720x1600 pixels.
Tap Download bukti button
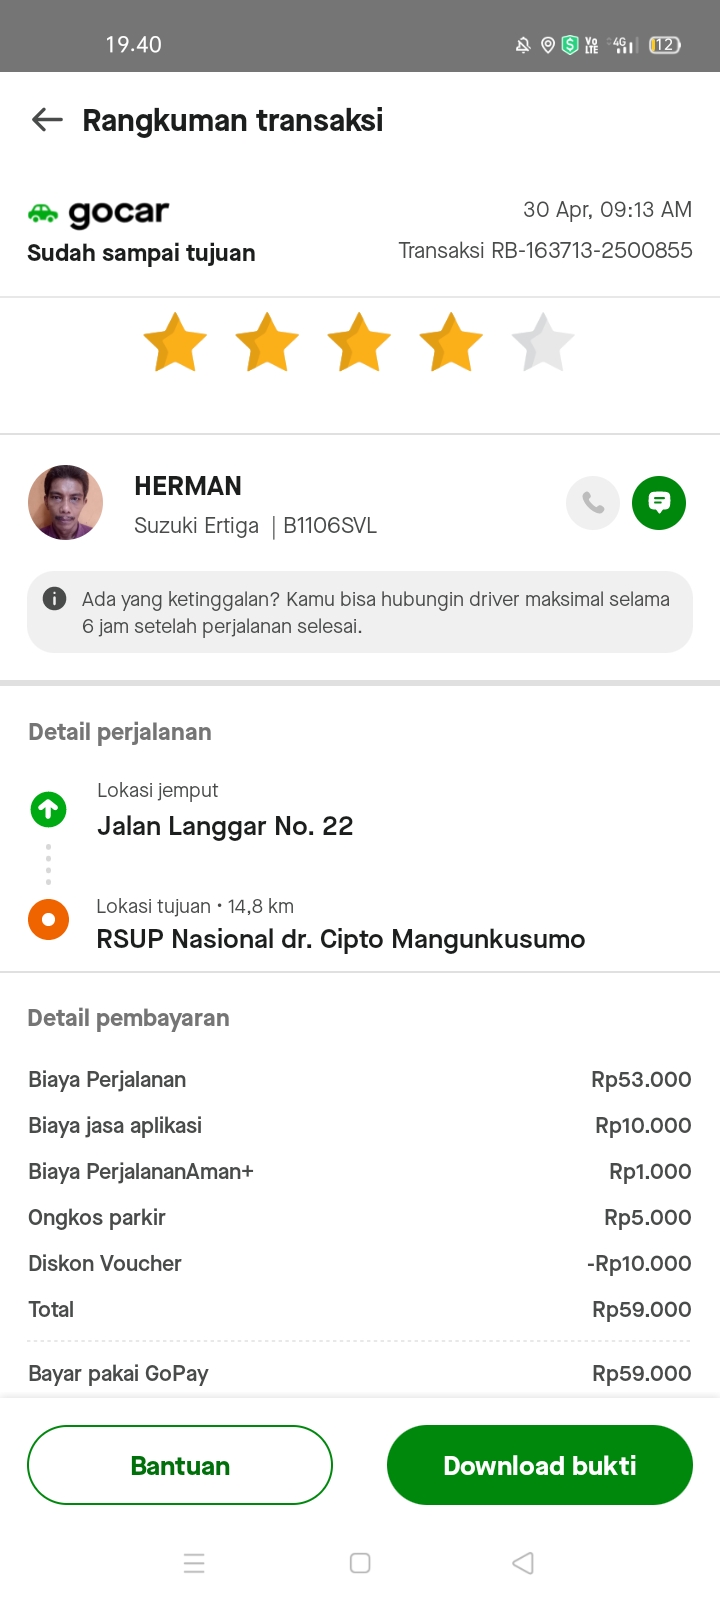pos(540,1465)
